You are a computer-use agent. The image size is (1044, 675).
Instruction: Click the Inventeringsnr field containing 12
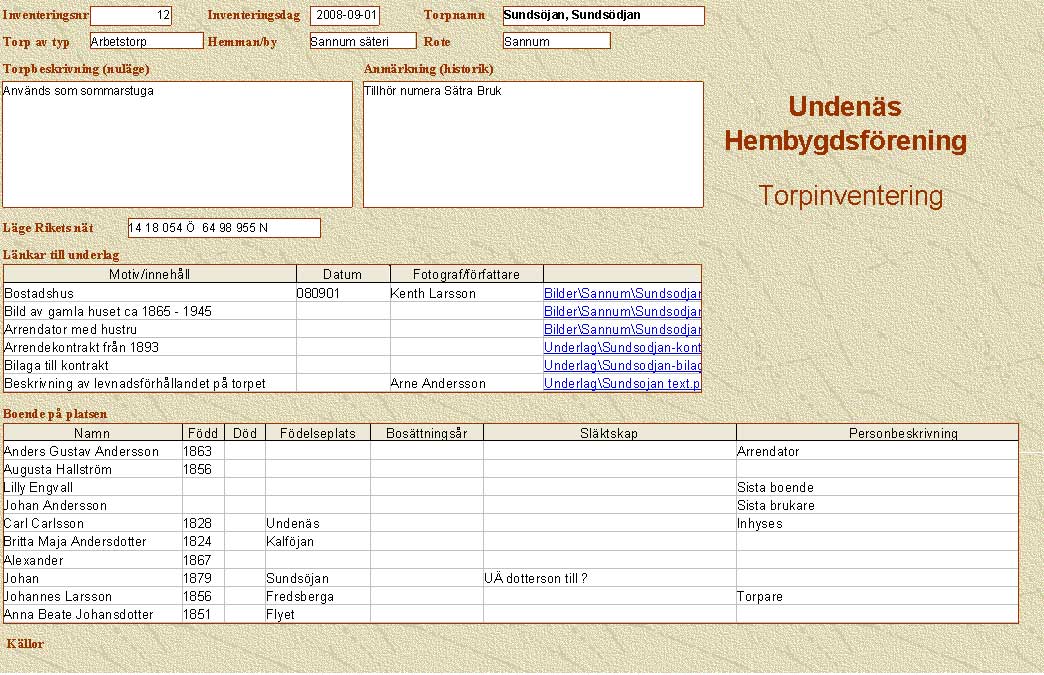(x=131, y=16)
